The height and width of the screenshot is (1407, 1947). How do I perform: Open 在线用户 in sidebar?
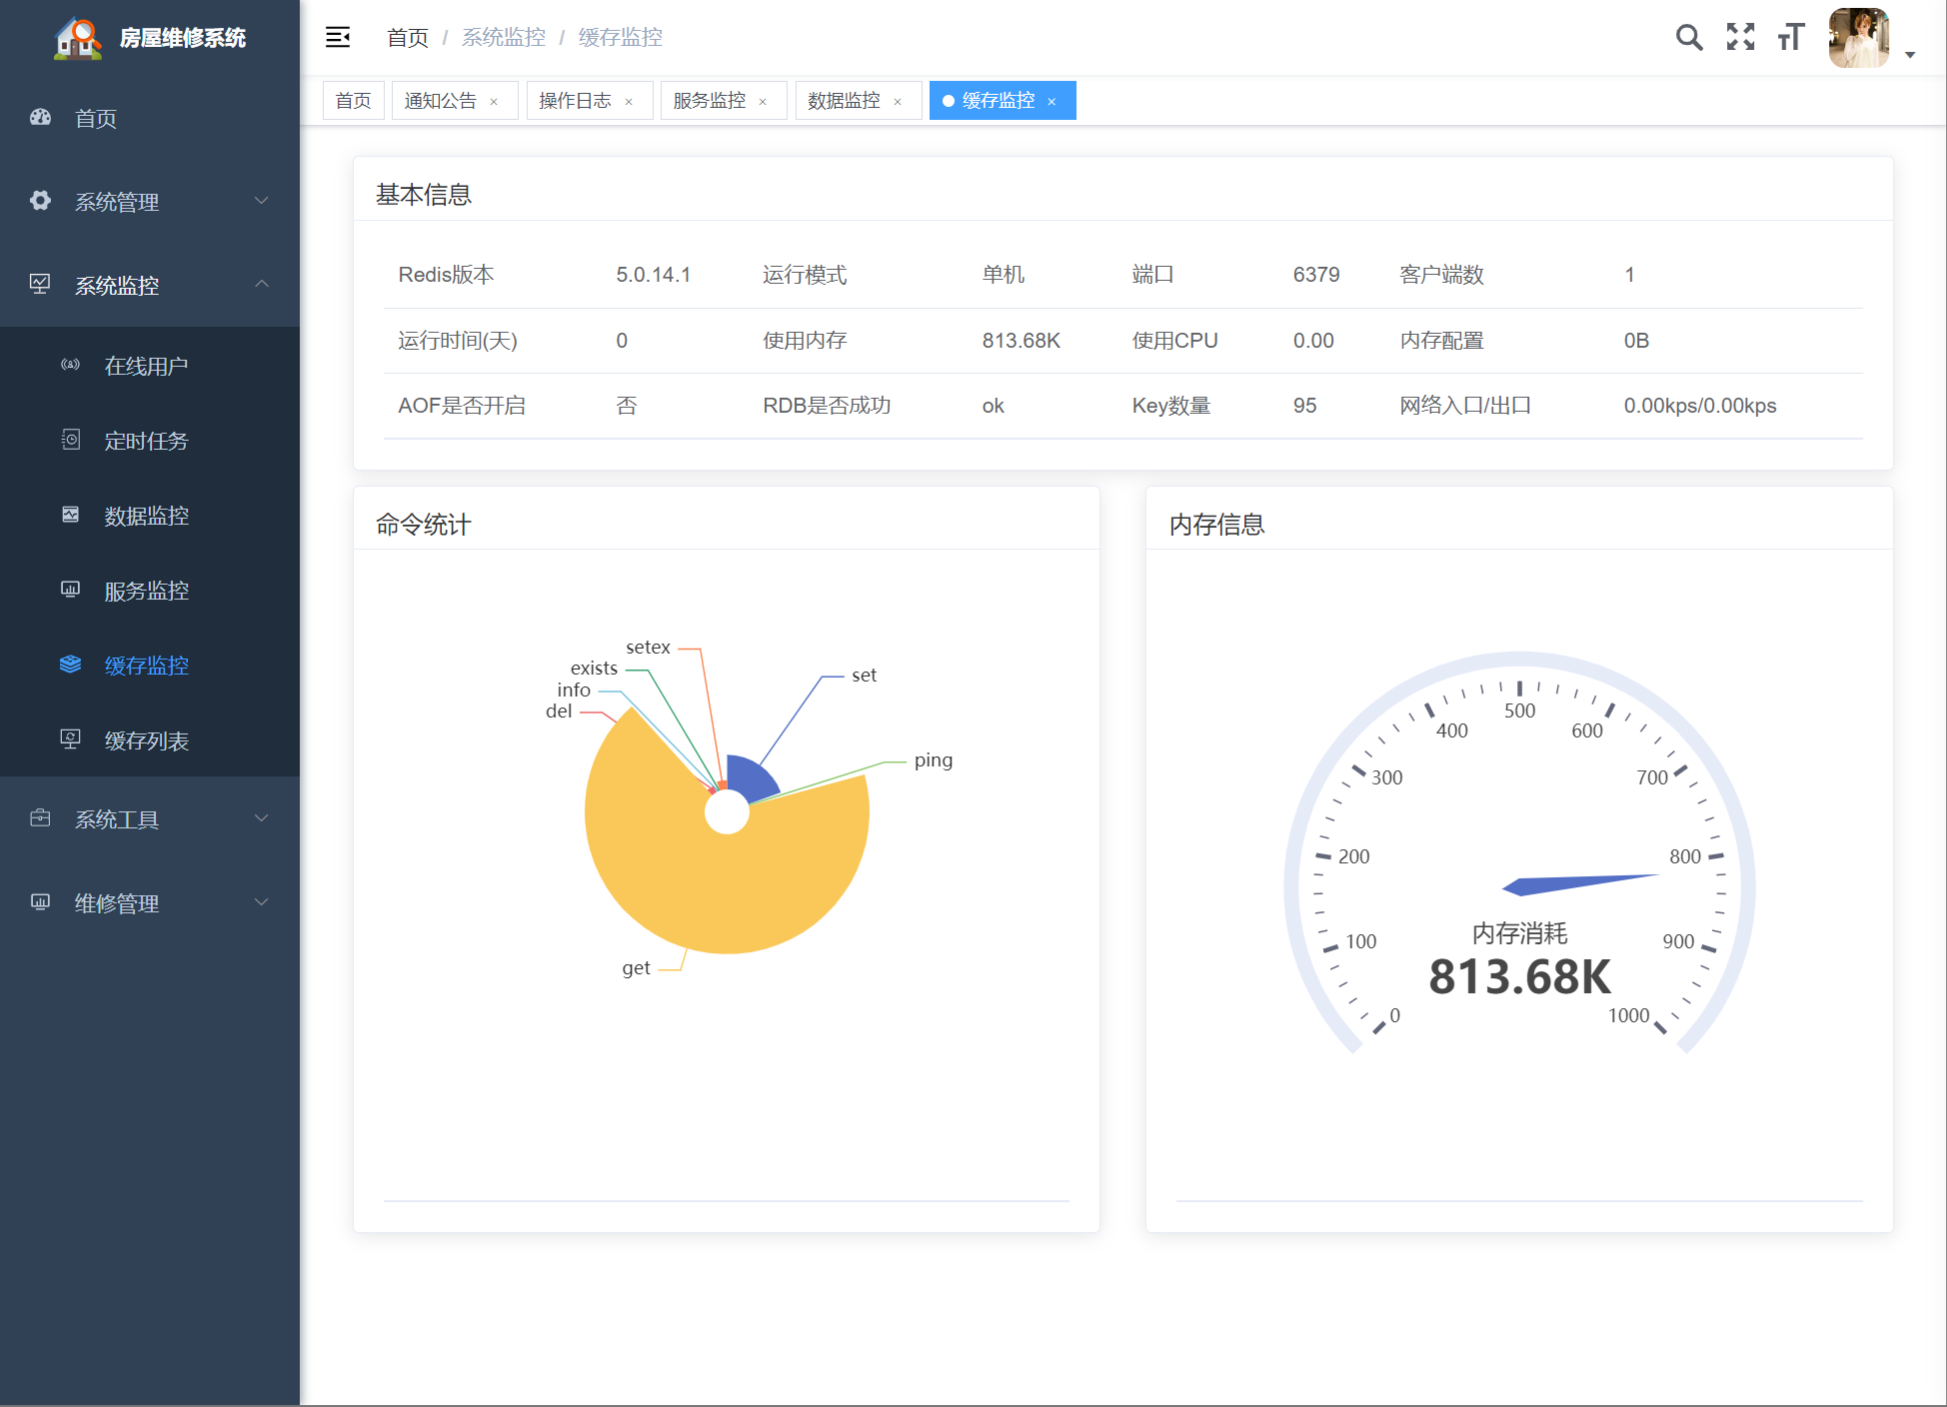(x=146, y=366)
